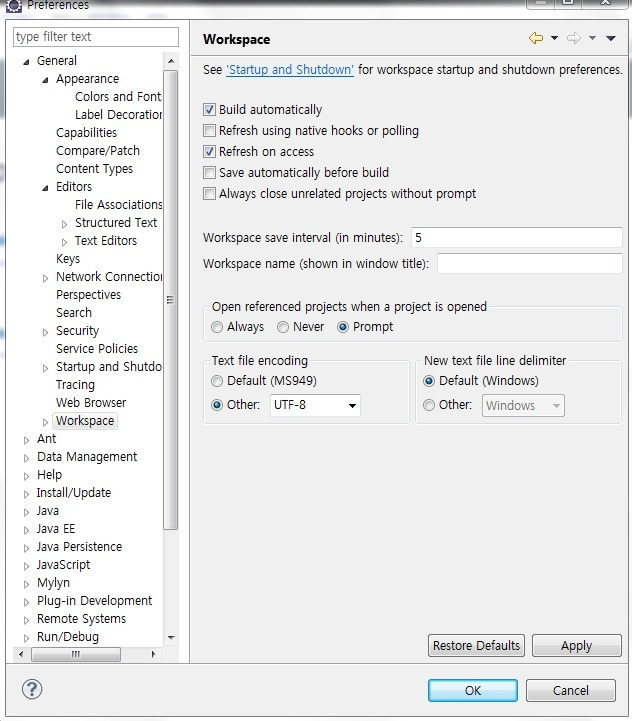The image size is (632, 721).
Task: Open the UTF-8 encoding combo box
Action: [x=315, y=405]
